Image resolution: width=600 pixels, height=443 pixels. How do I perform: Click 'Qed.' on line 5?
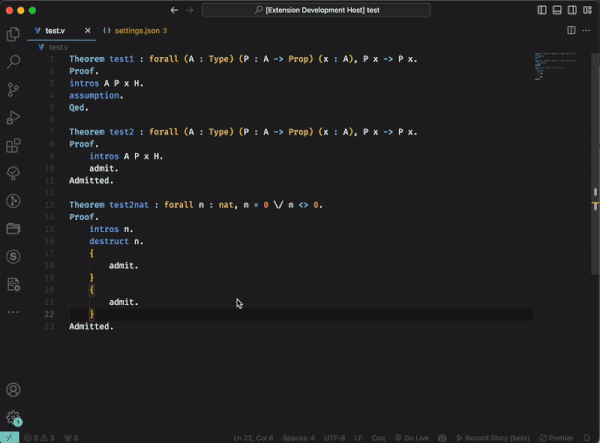tap(79, 107)
